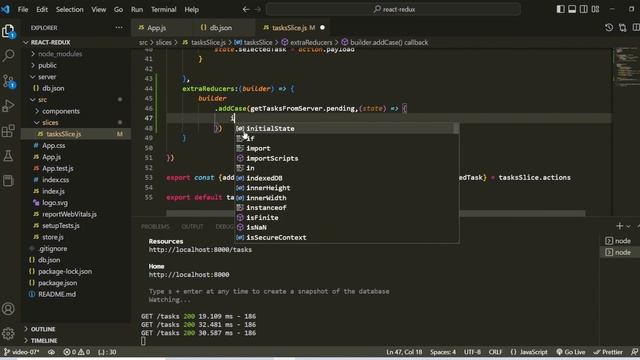The width and height of the screenshot is (640, 360).
Task: Pick initialState from the suggestion list
Action: pos(346,128)
